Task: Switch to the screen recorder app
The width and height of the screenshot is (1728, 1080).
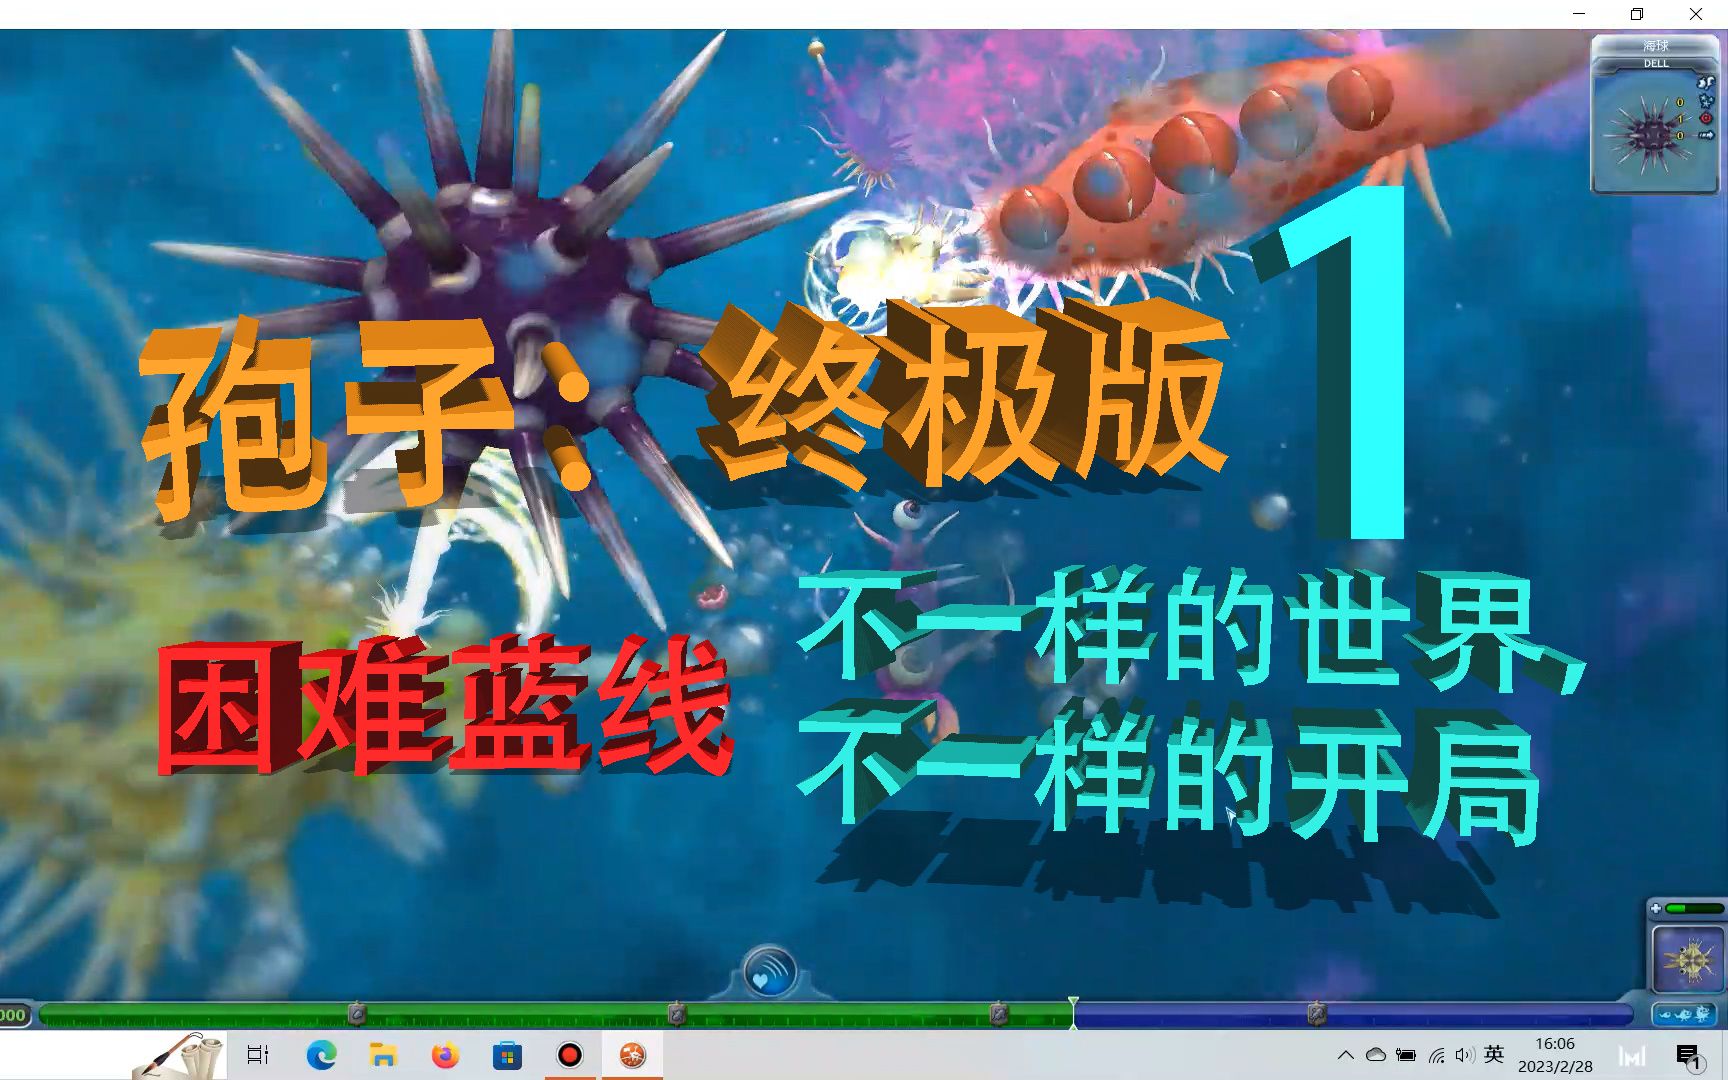Action: (x=569, y=1055)
